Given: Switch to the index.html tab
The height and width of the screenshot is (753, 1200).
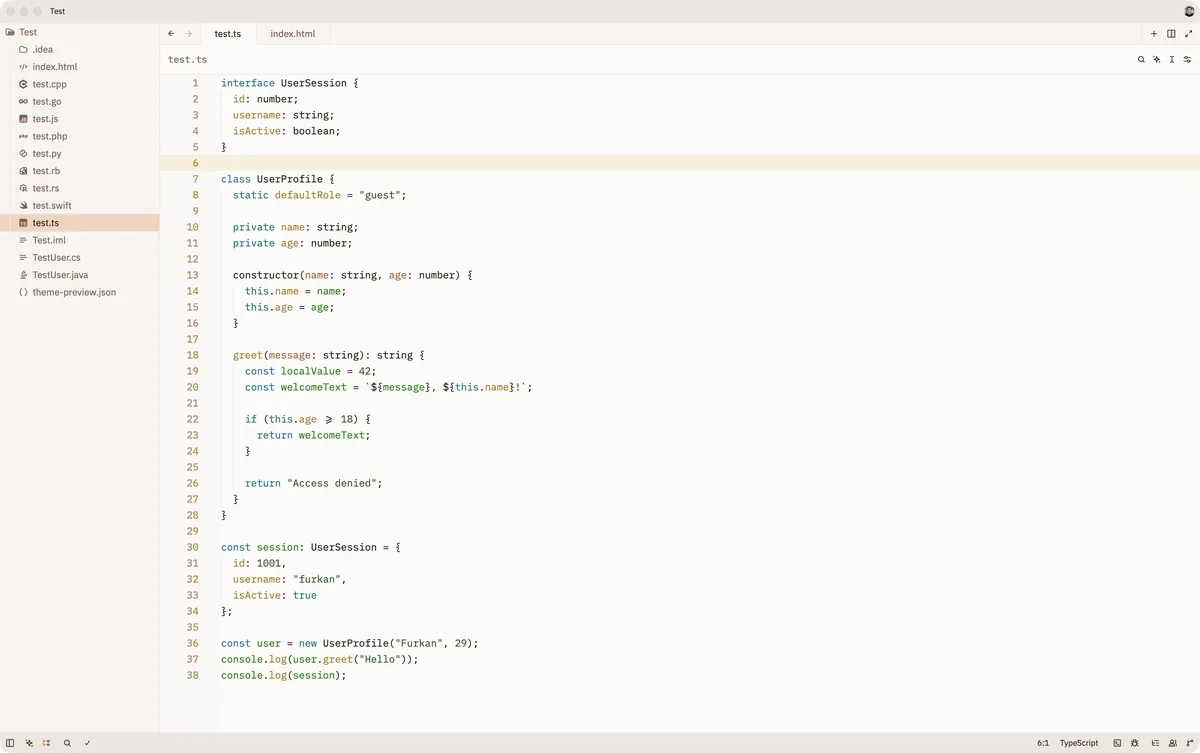Looking at the screenshot, I should pyautogui.click(x=293, y=34).
